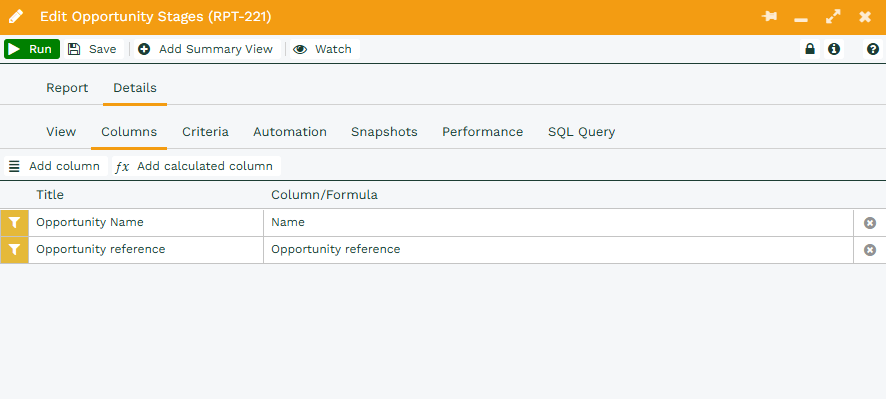Click the pencil edit icon in title bar
This screenshot has width=886, height=399.
click(16, 16)
